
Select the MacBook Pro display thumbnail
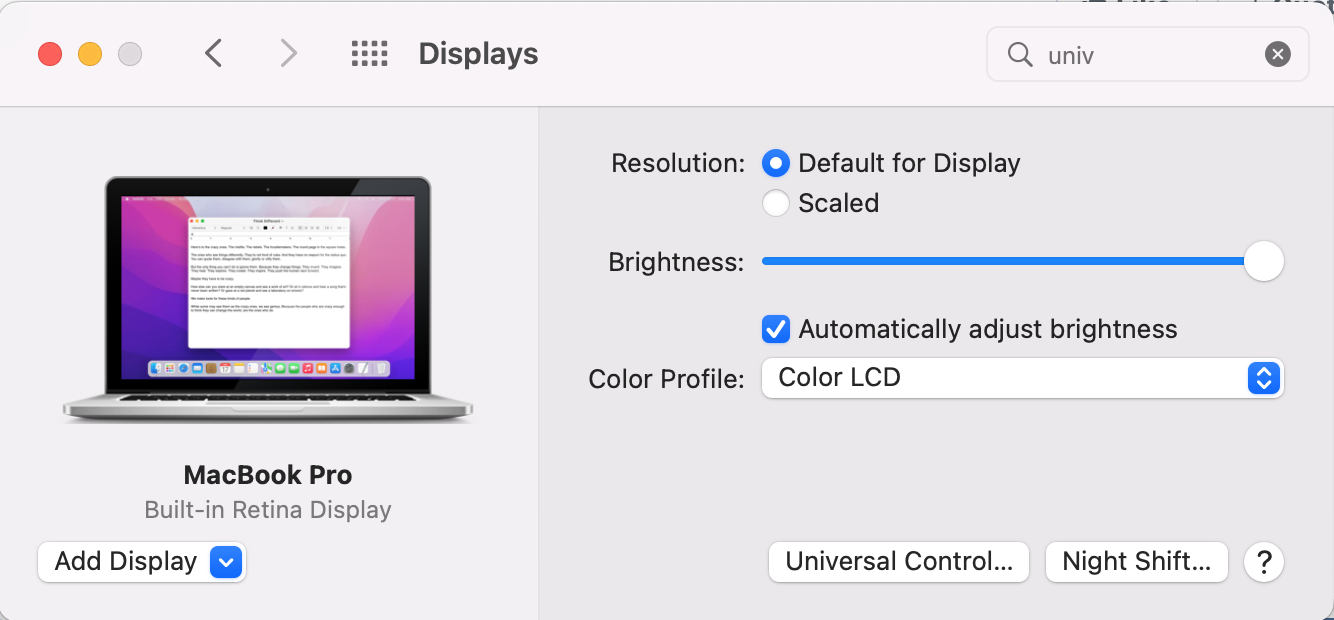click(268, 298)
